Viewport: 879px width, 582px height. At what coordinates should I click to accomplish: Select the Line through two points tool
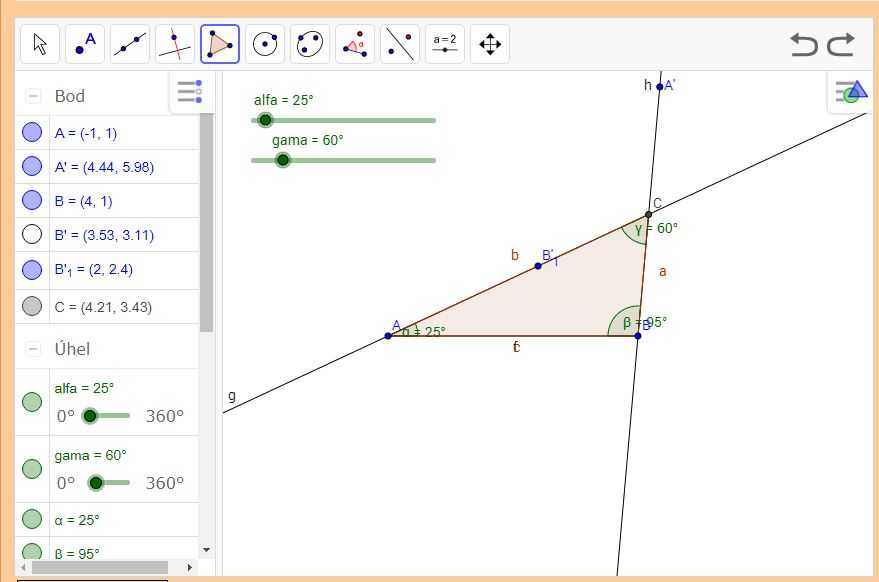[x=130, y=44]
